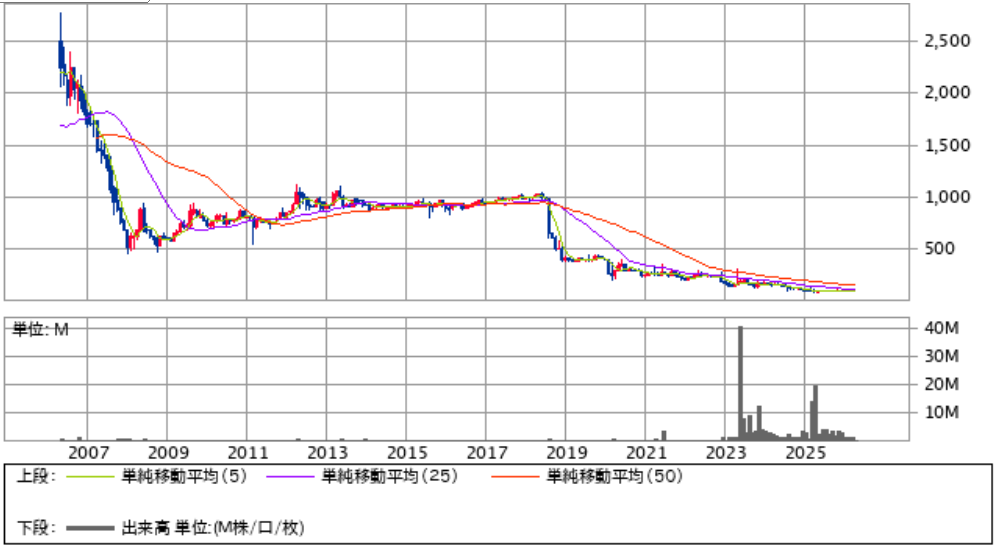Select the 2025 year label on the time axis
The width and height of the screenshot is (995, 551).
point(806,452)
